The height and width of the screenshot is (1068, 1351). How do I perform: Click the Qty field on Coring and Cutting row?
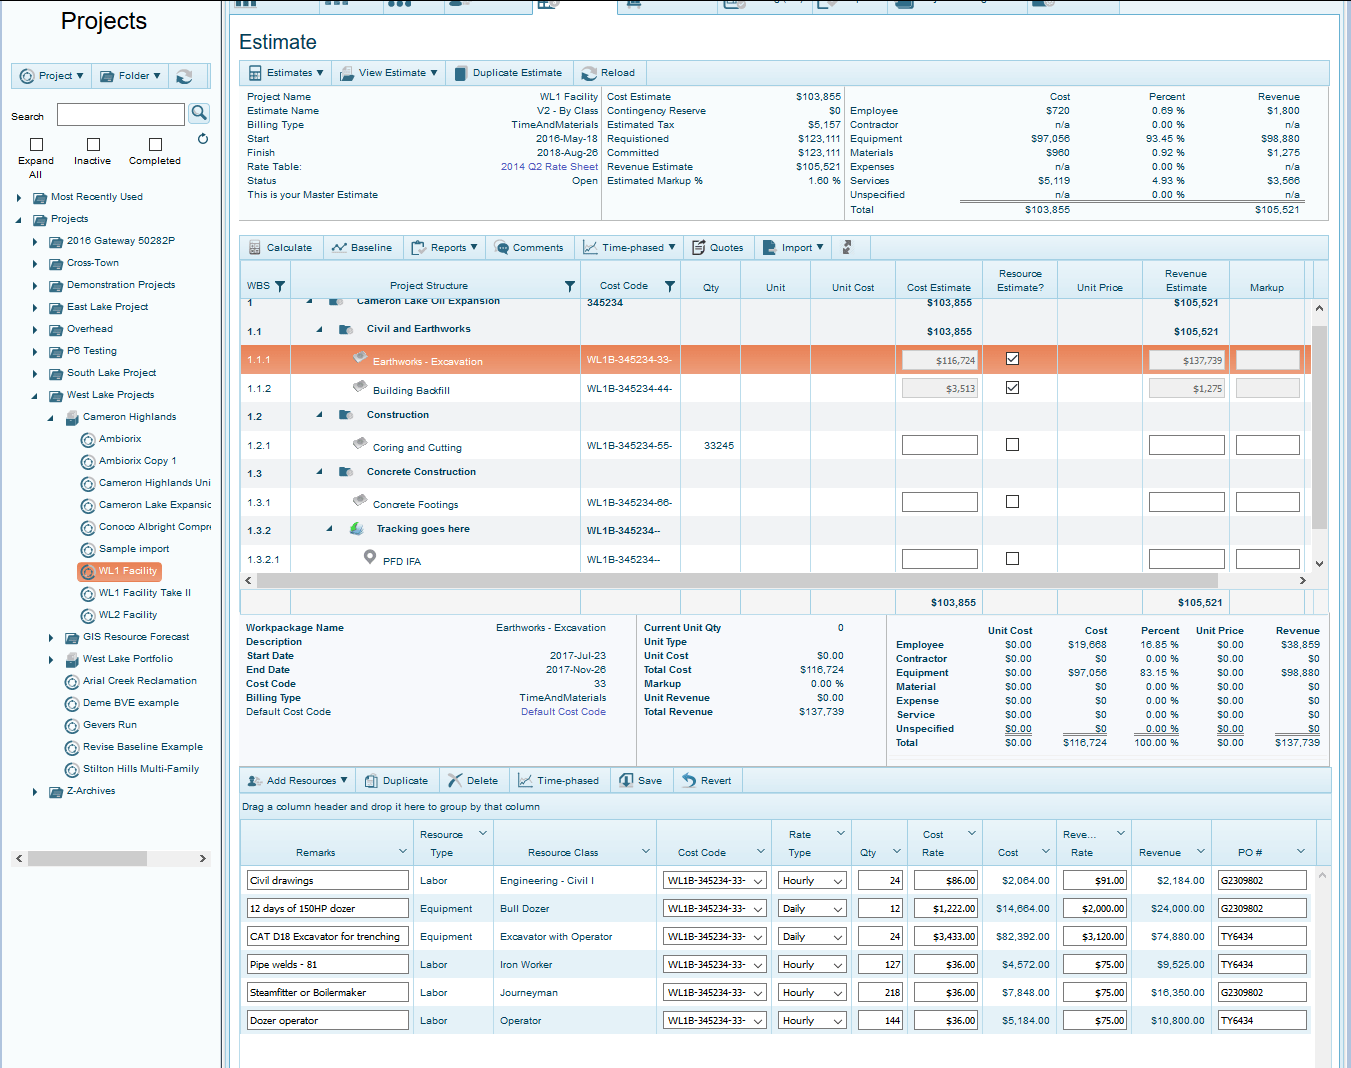[x=710, y=444]
